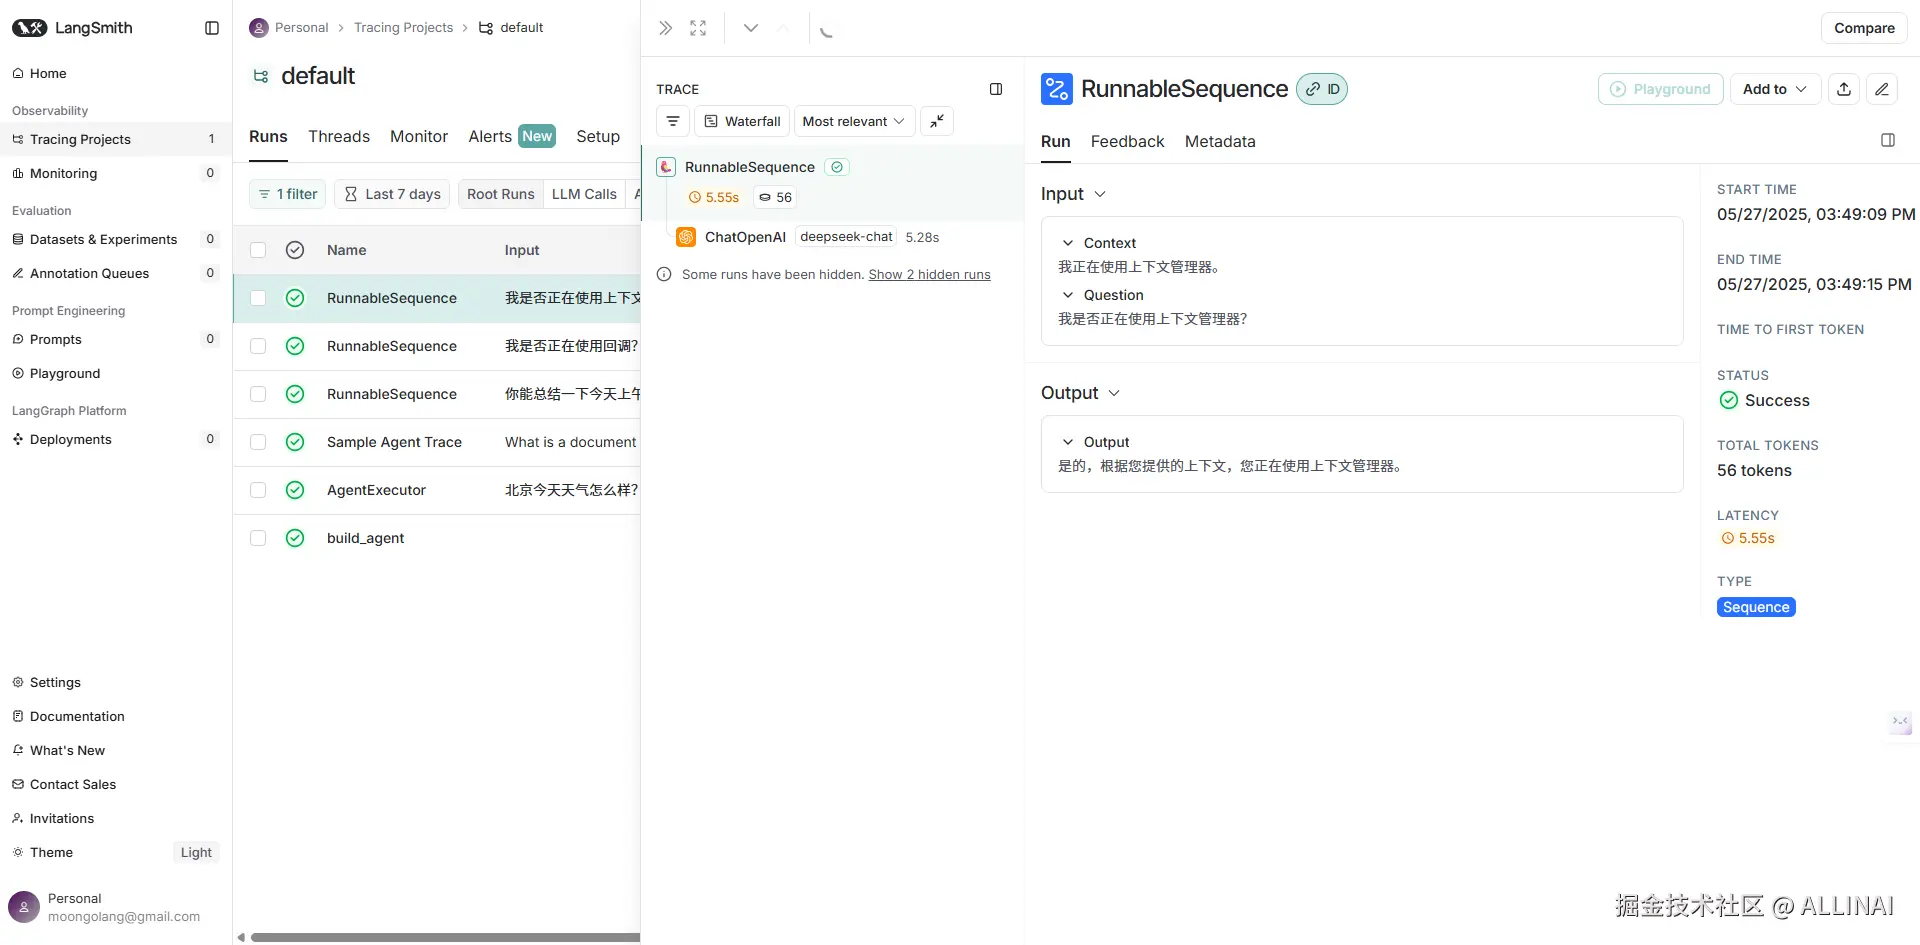Expand trace panel with double chevron icon

pyautogui.click(x=665, y=28)
